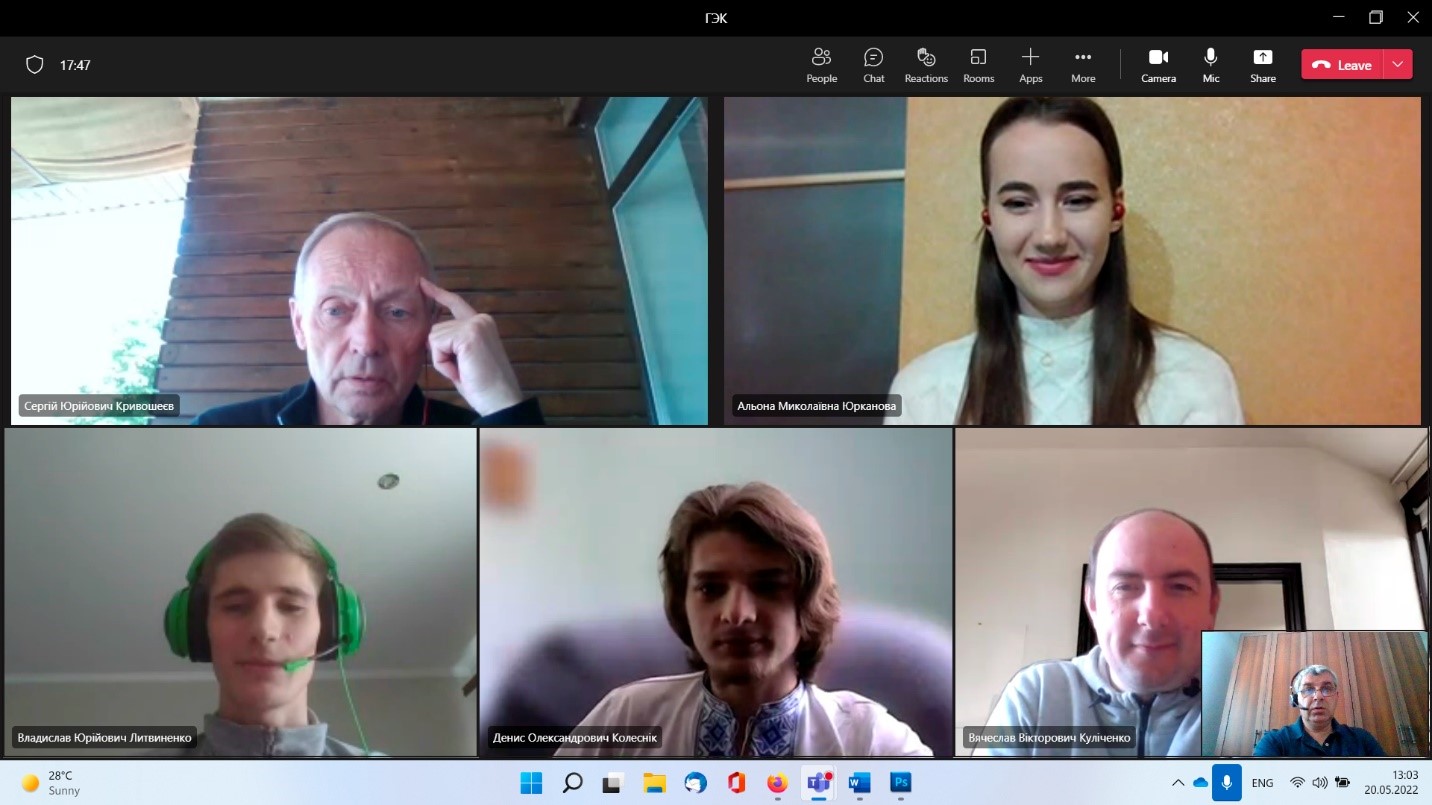Add Apps to the meeting
The height and width of the screenshot is (805, 1432).
(1030, 65)
